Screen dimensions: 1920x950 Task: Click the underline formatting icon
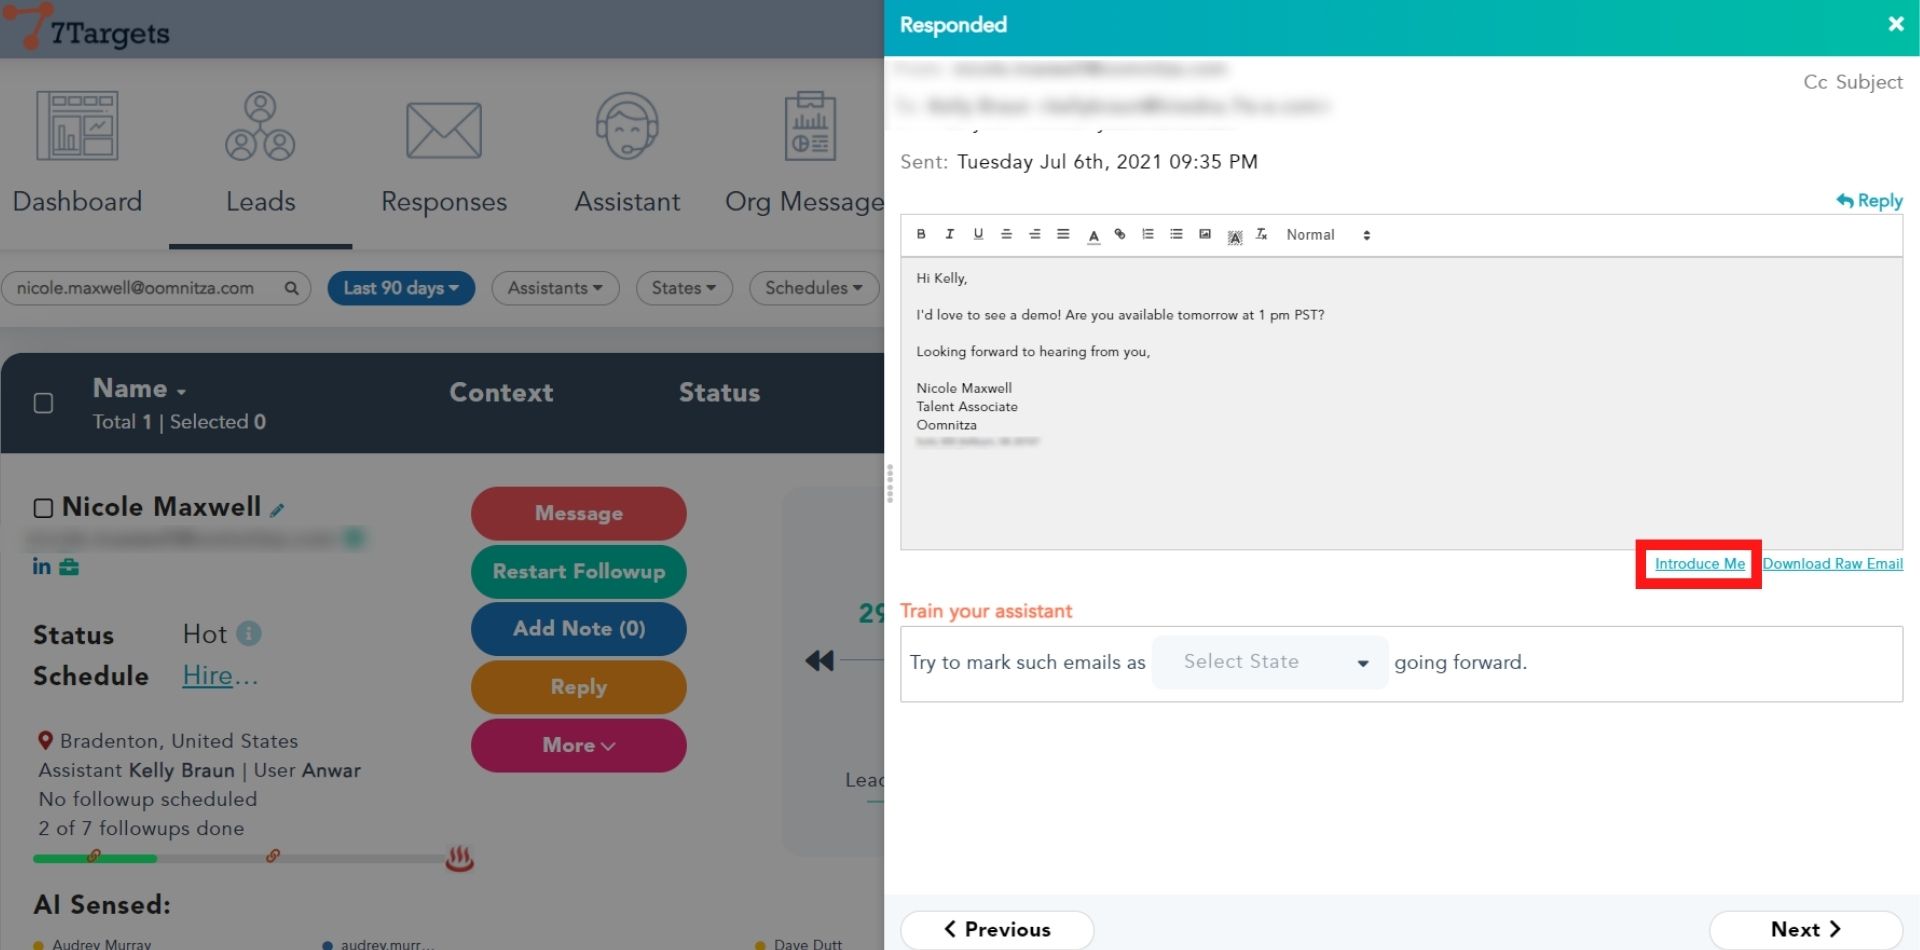point(978,234)
